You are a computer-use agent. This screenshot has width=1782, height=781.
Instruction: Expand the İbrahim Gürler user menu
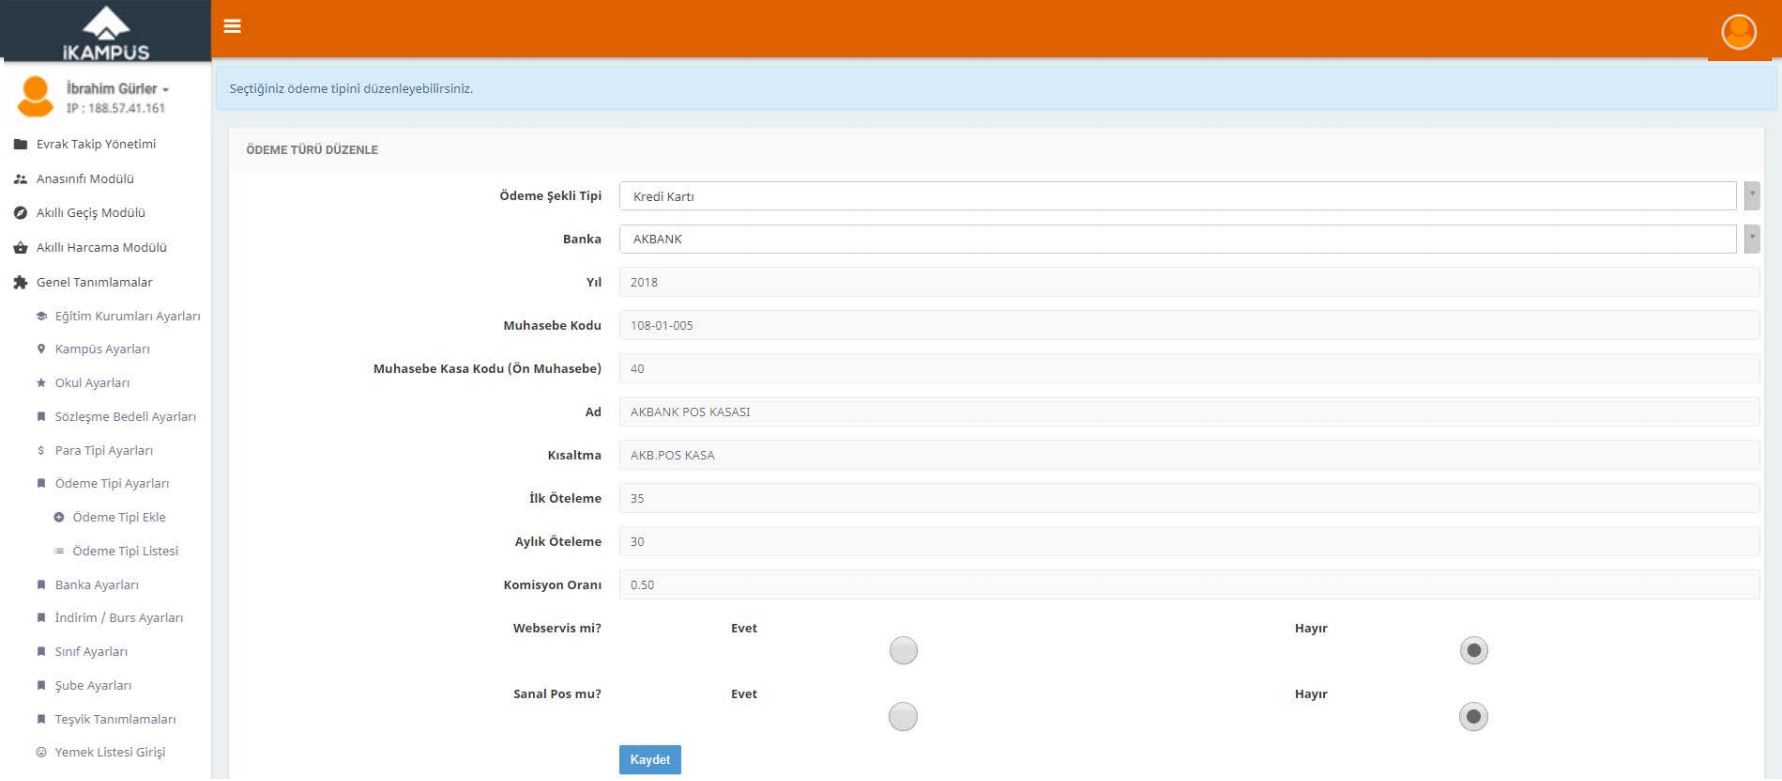tap(117, 89)
